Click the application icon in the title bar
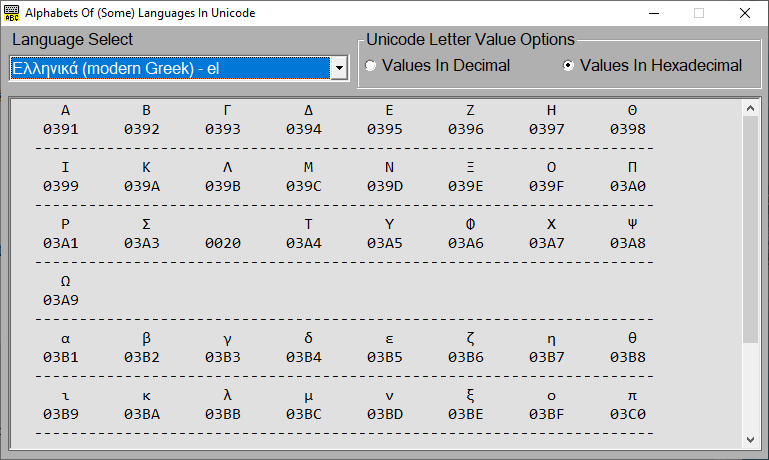769x460 pixels. [12, 13]
